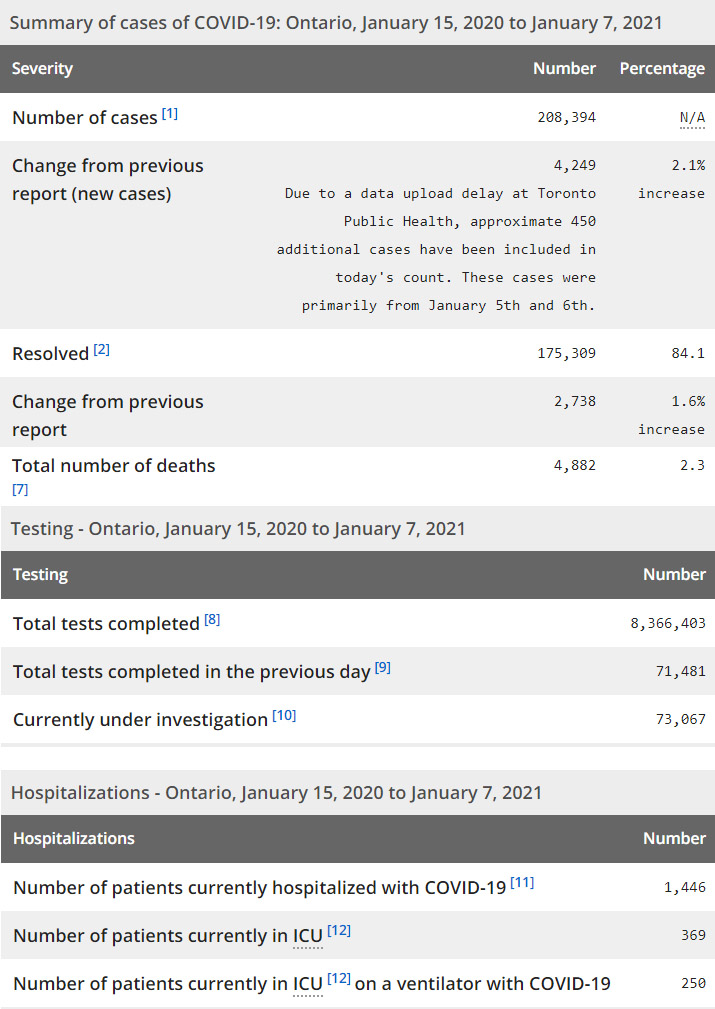Viewport: 715px width, 1009px height.
Task: Open footnote 2 next to Resolved
Action: [x=102, y=350]
